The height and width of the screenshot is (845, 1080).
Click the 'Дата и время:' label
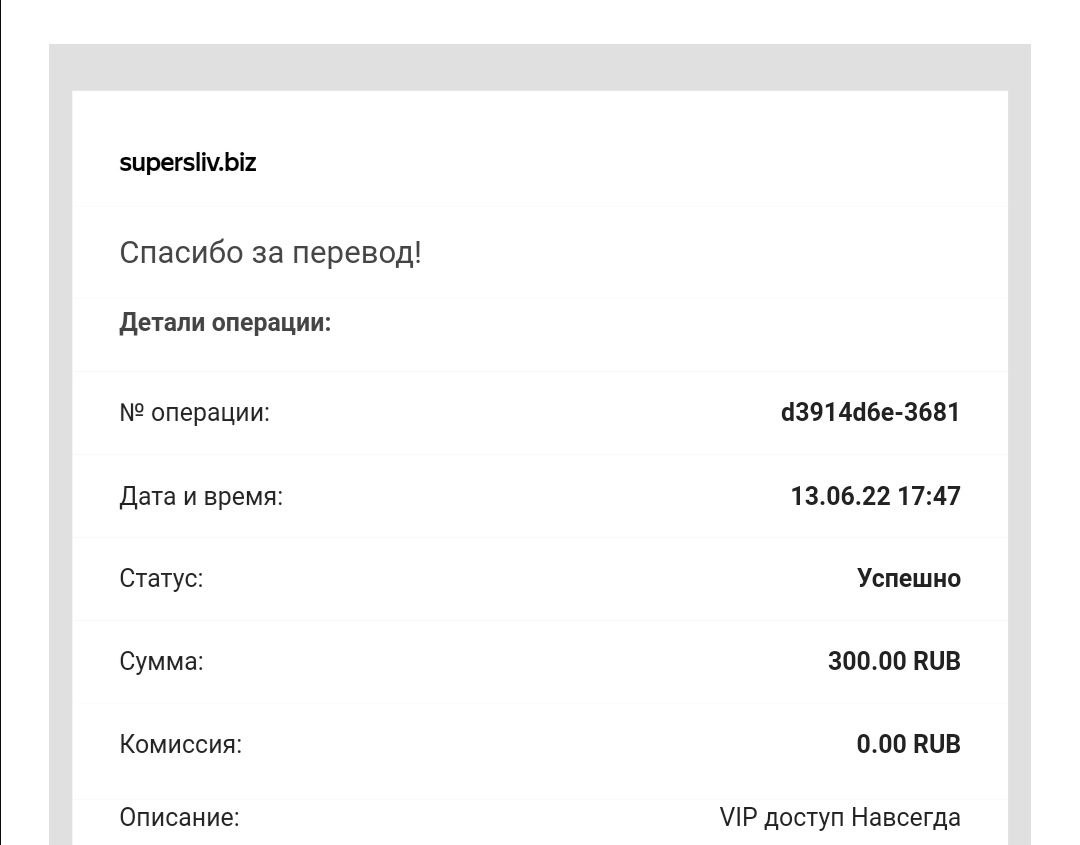tap(201, 496)
